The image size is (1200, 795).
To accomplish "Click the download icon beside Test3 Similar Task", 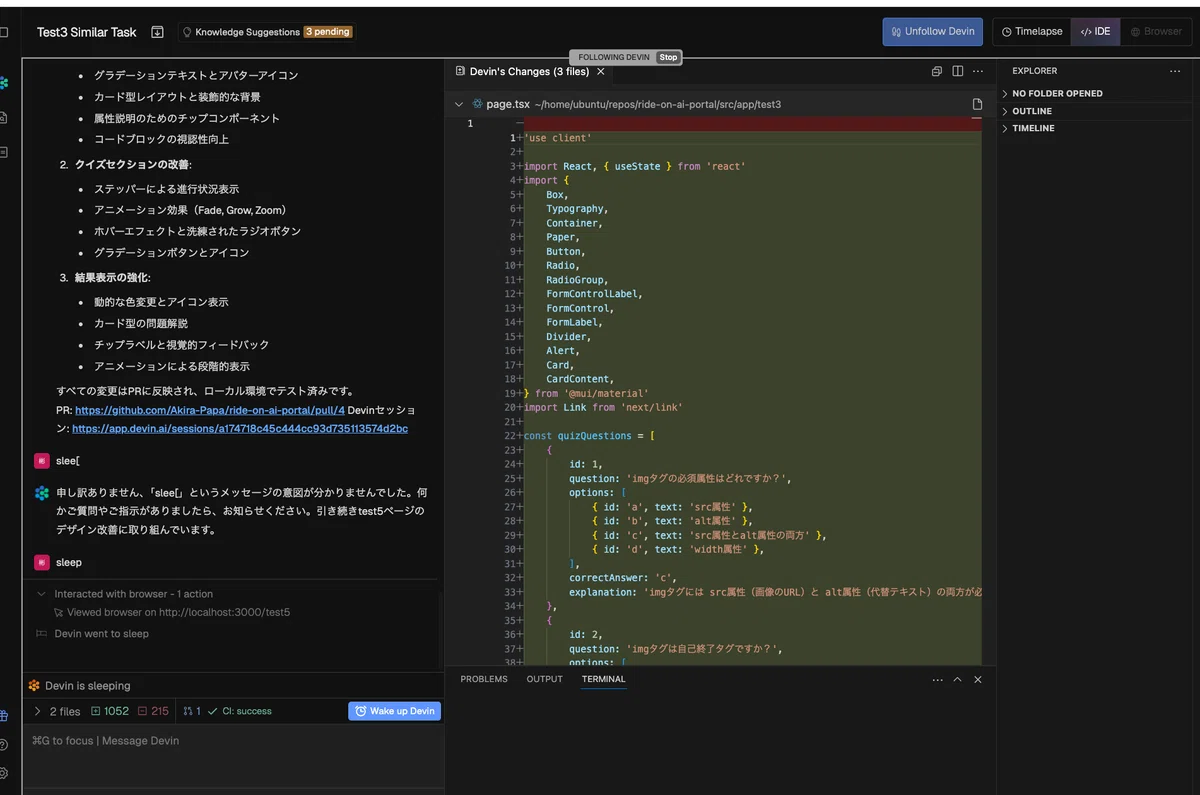I will (157, 32).
